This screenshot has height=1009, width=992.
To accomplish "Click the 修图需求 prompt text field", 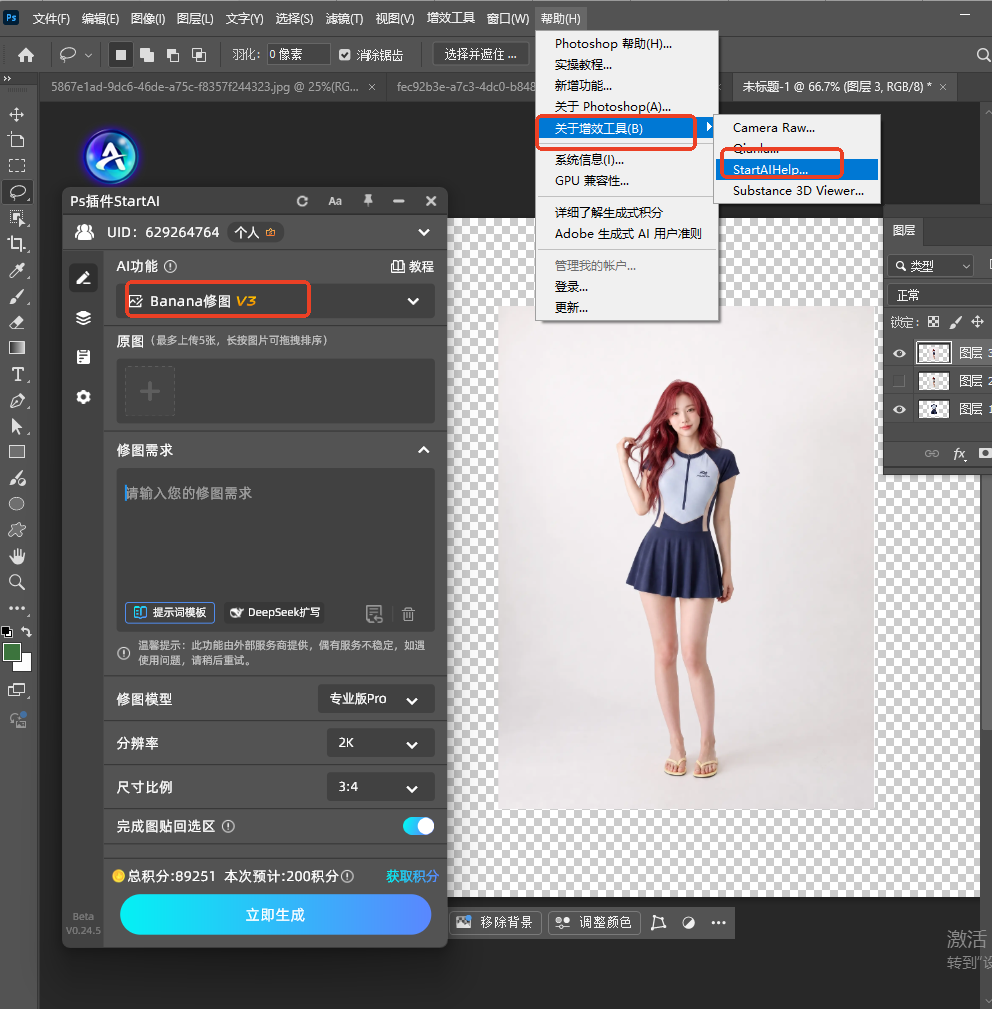I will (x=275, y=534).
